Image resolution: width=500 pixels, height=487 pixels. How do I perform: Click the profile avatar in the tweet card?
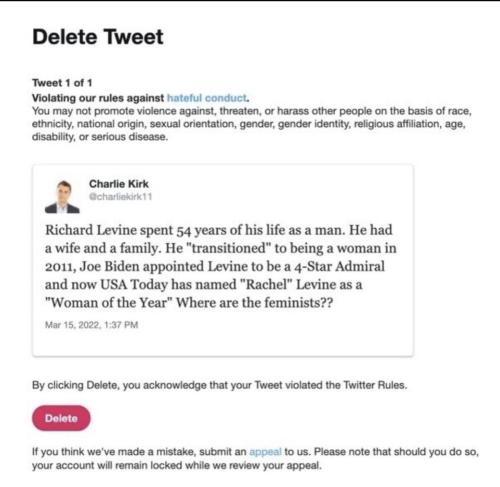click(x=62, y=197)
